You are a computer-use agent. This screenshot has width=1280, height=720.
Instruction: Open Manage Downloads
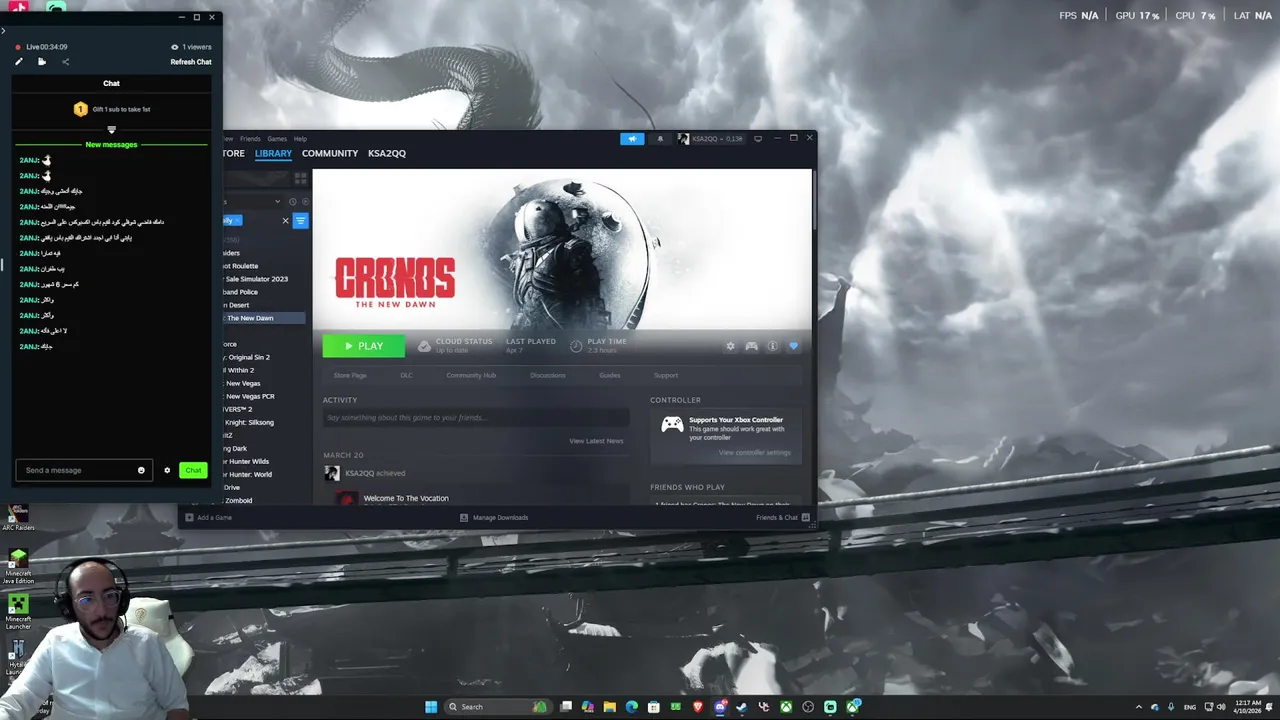tap(494, 517)
